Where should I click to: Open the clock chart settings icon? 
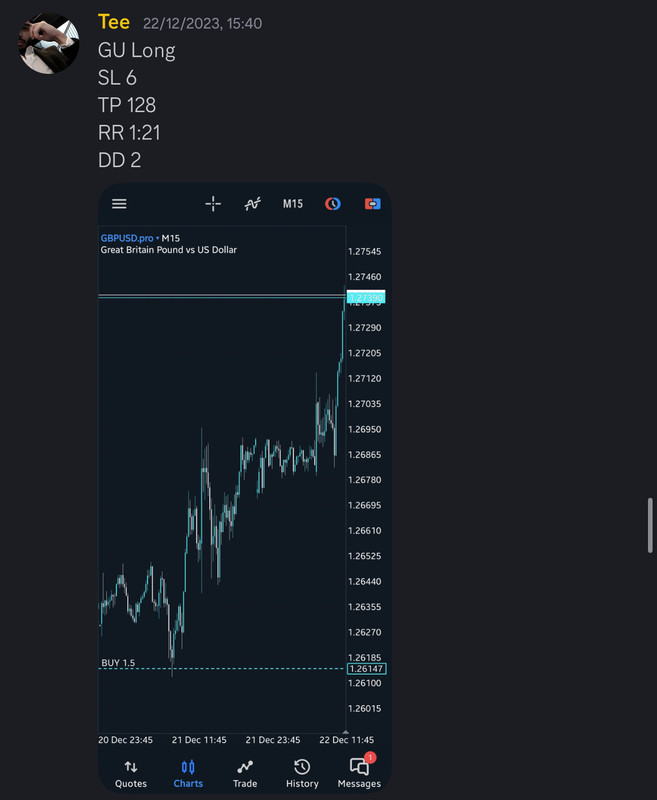pos(333,204)
